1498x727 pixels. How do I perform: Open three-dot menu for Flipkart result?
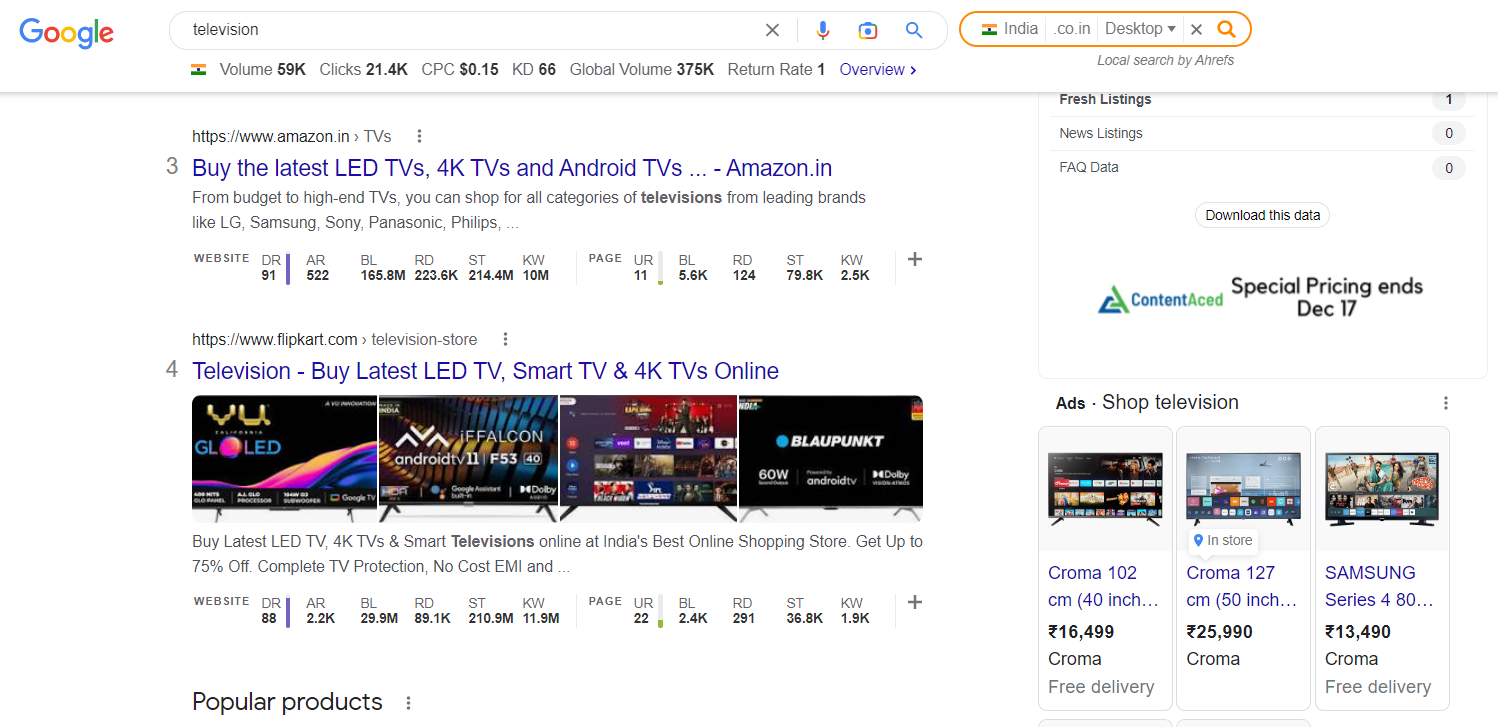[x=505, y=339]
